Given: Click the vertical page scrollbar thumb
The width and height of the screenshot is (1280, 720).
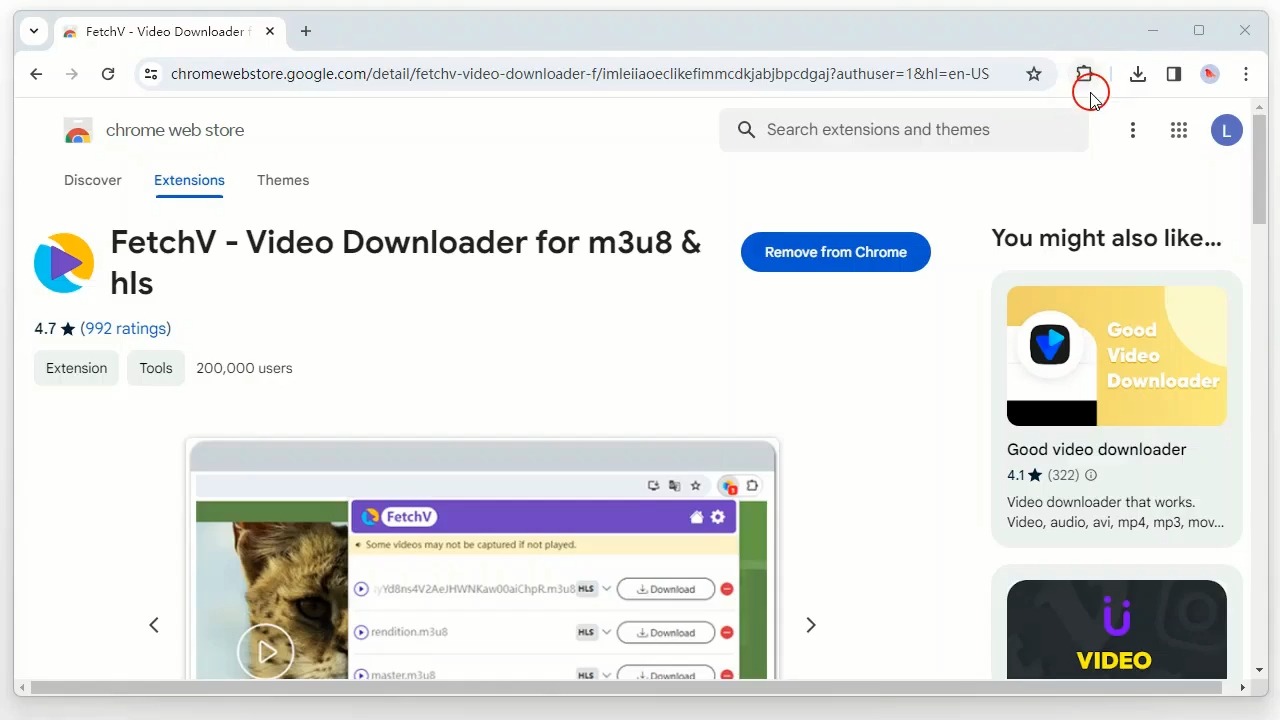Looking at the screenshot, I should click(x=1260, y=169).
